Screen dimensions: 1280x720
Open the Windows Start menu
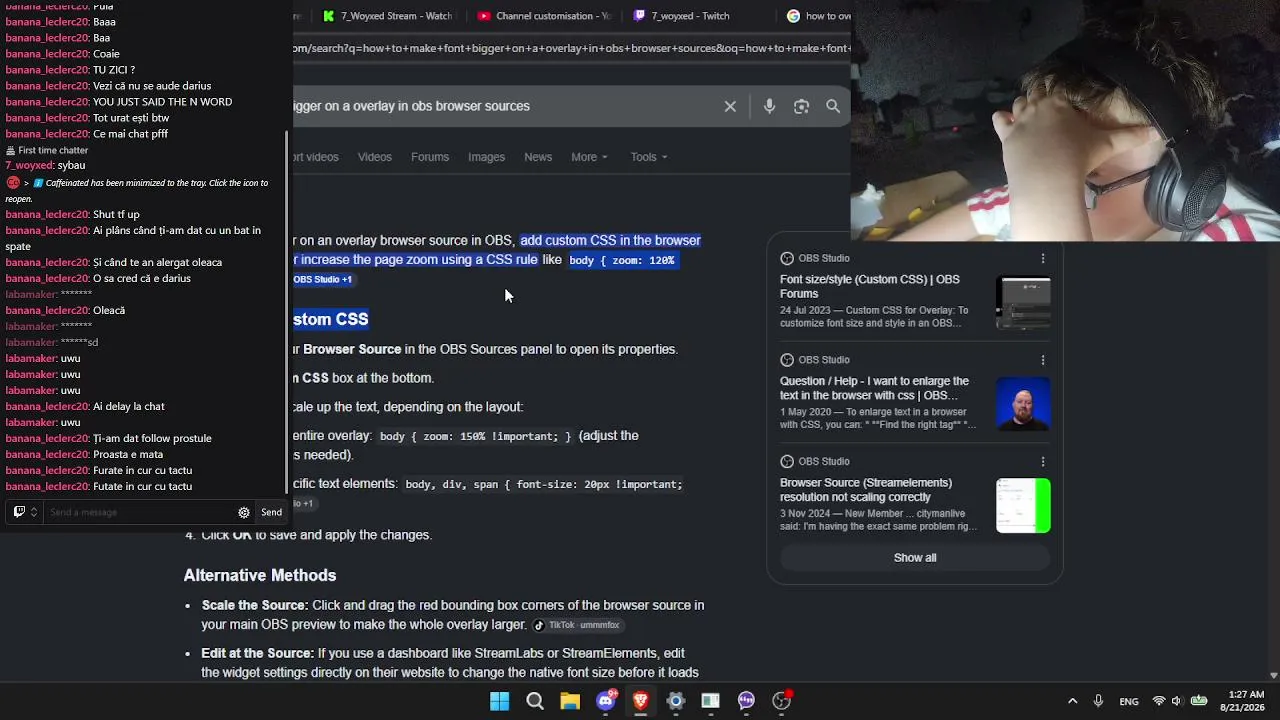(499, 701)
